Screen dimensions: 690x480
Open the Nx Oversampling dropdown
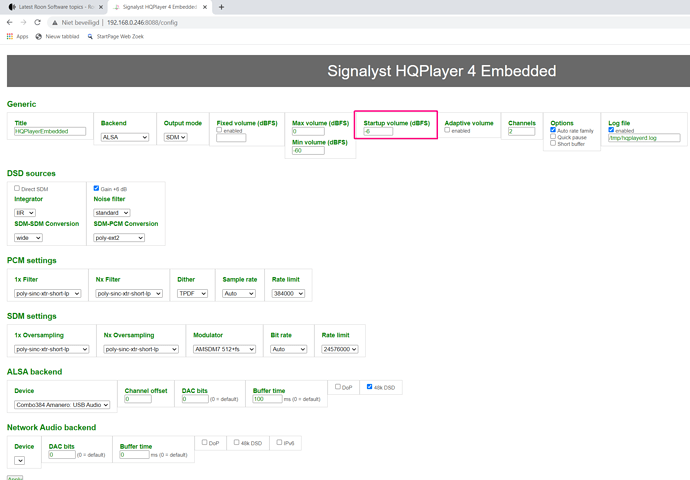[x=141, y=349]
